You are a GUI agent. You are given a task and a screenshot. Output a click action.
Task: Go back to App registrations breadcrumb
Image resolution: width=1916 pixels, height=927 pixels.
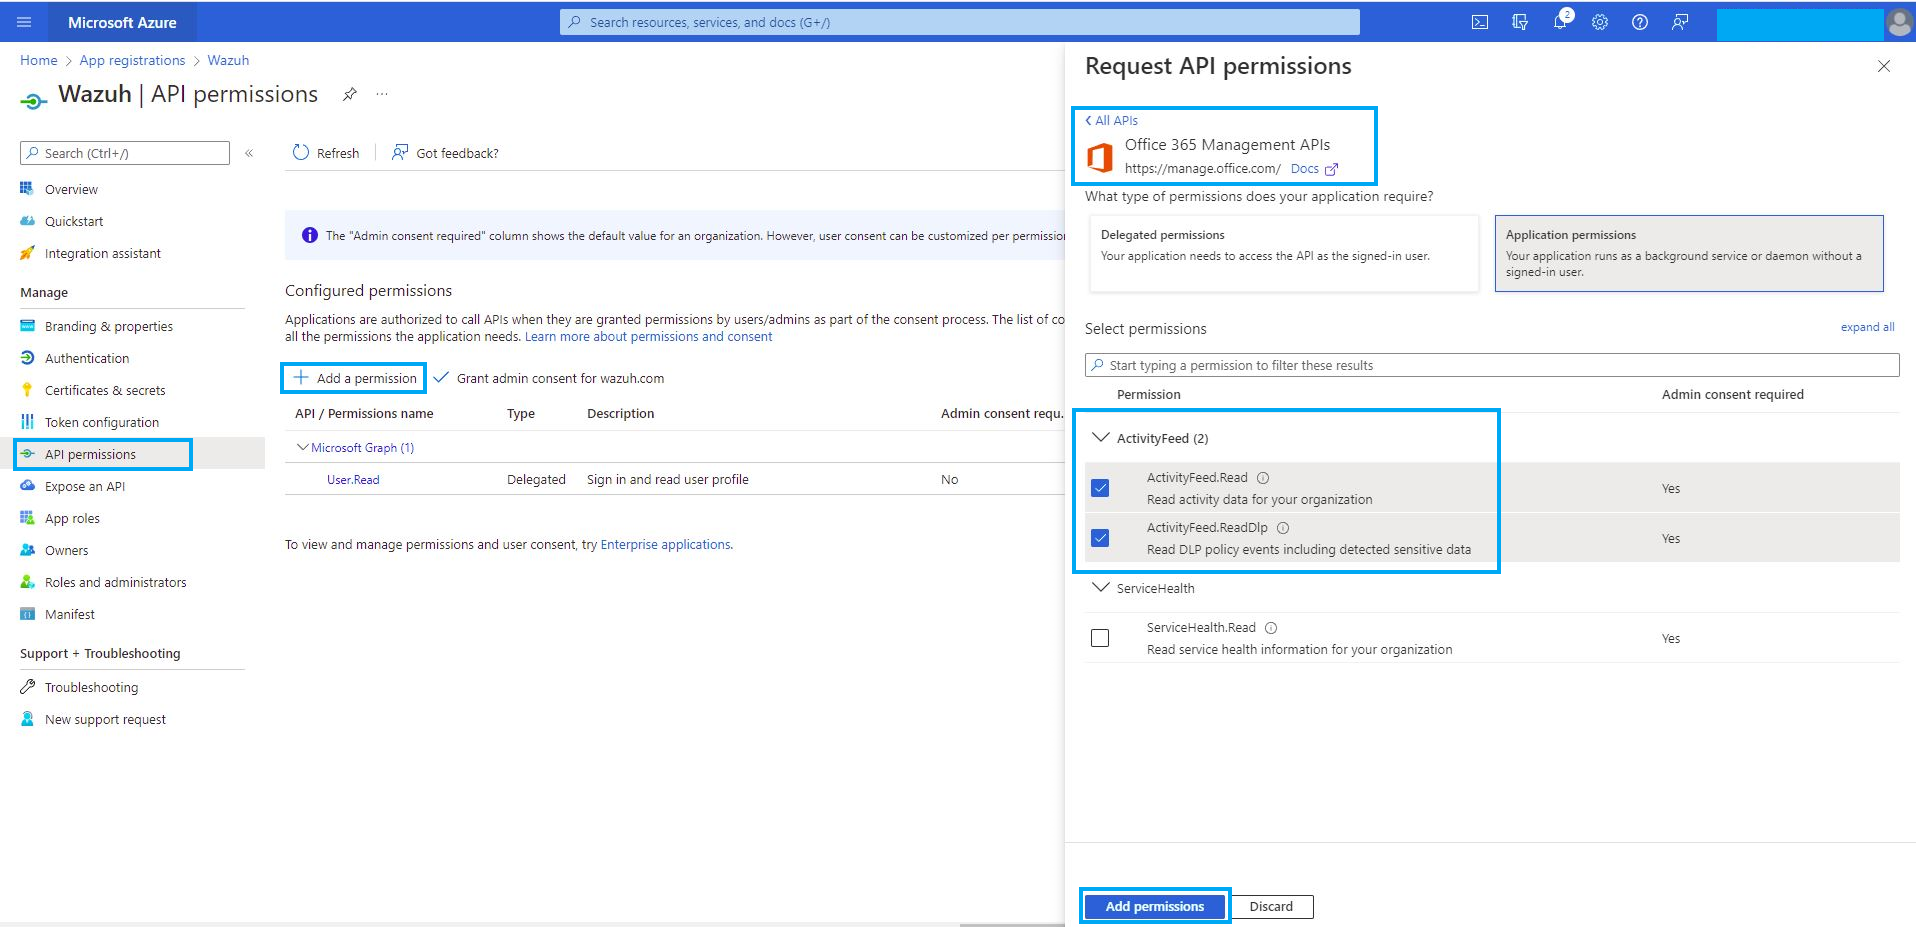pyautogui.click(x=131, y=60)
